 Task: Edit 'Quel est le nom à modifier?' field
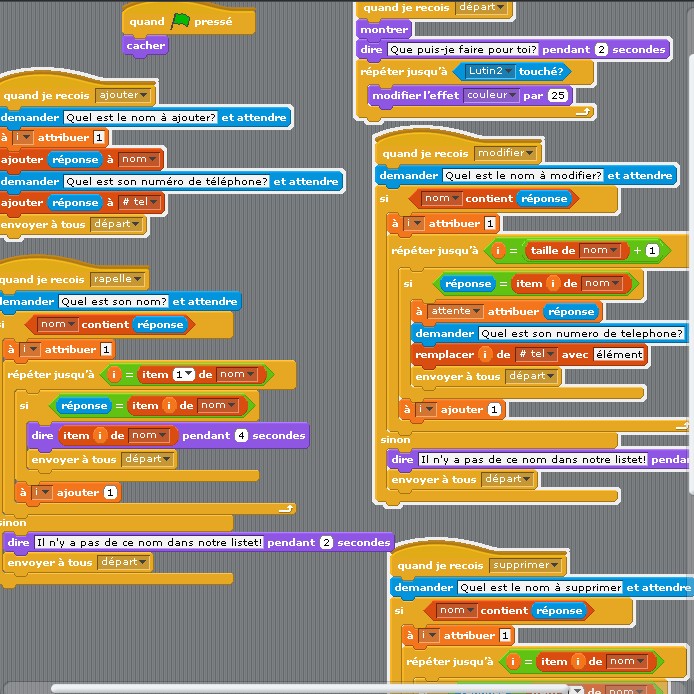click(x=523, y=175)
